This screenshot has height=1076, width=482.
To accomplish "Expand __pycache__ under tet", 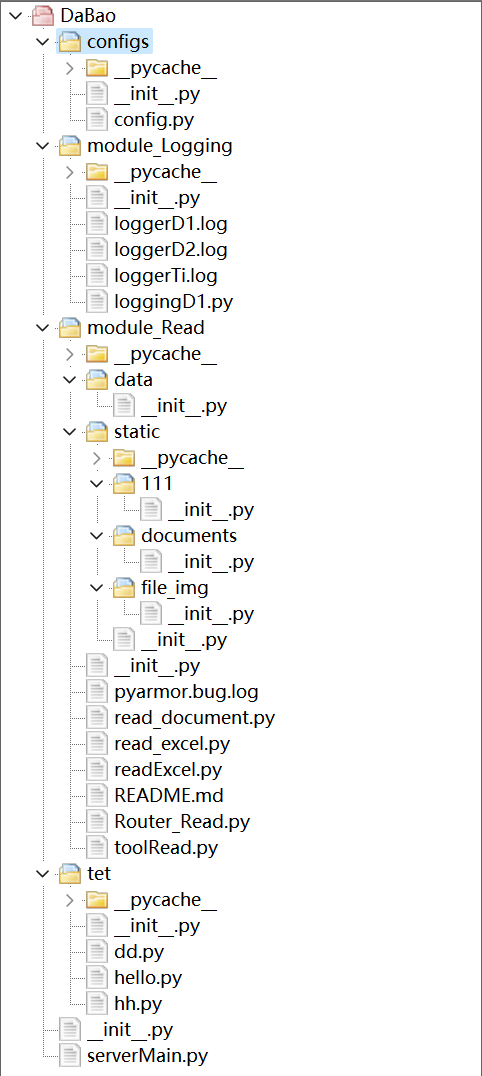I will pyautogui.click(x=69, y=900).
